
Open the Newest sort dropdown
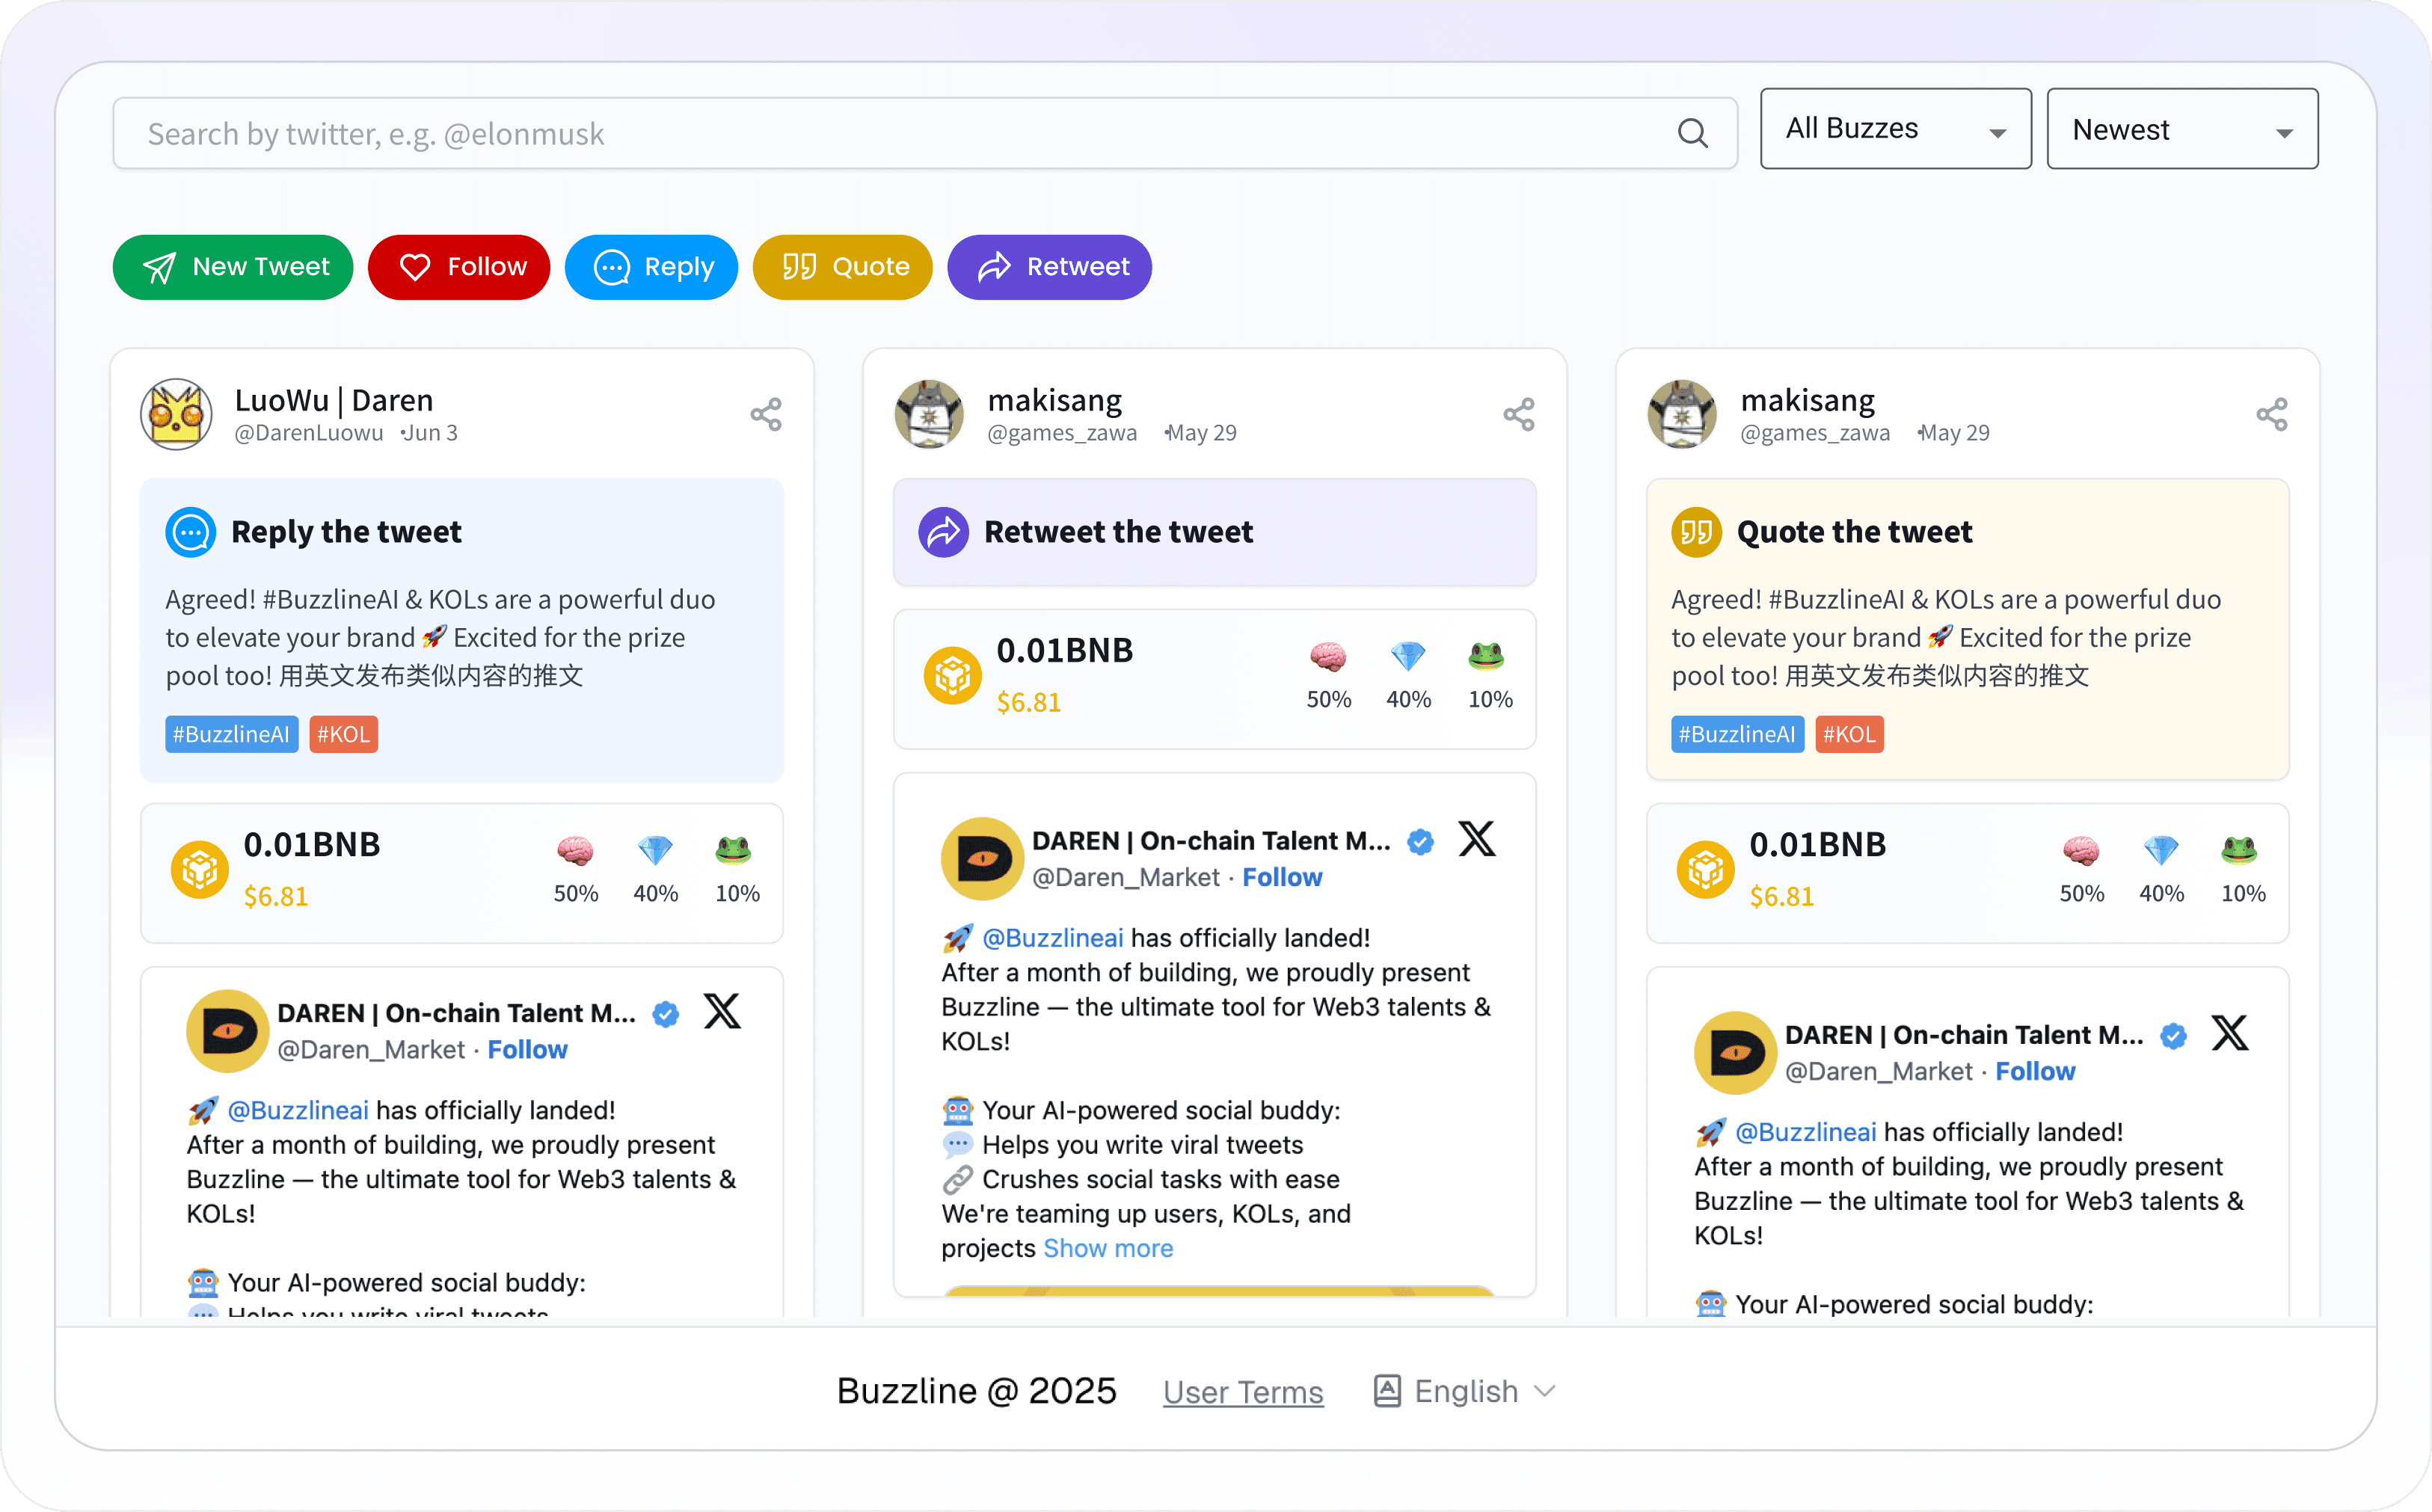tap(2182, 129)
